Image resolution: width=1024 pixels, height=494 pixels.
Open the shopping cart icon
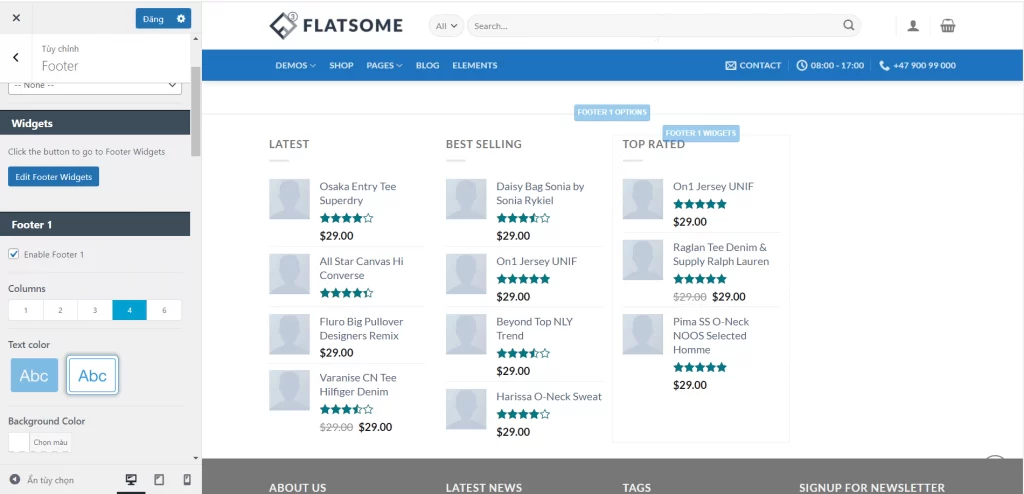point(947,26)
